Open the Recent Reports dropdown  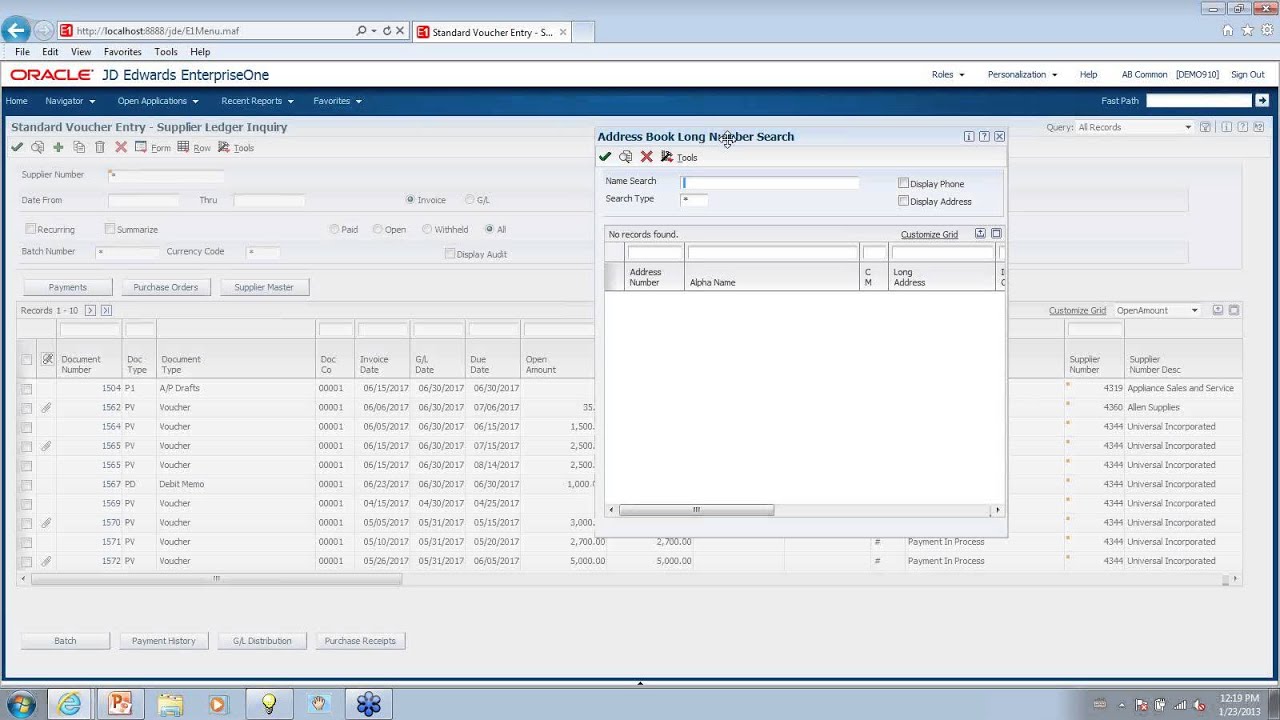(257, 101)
